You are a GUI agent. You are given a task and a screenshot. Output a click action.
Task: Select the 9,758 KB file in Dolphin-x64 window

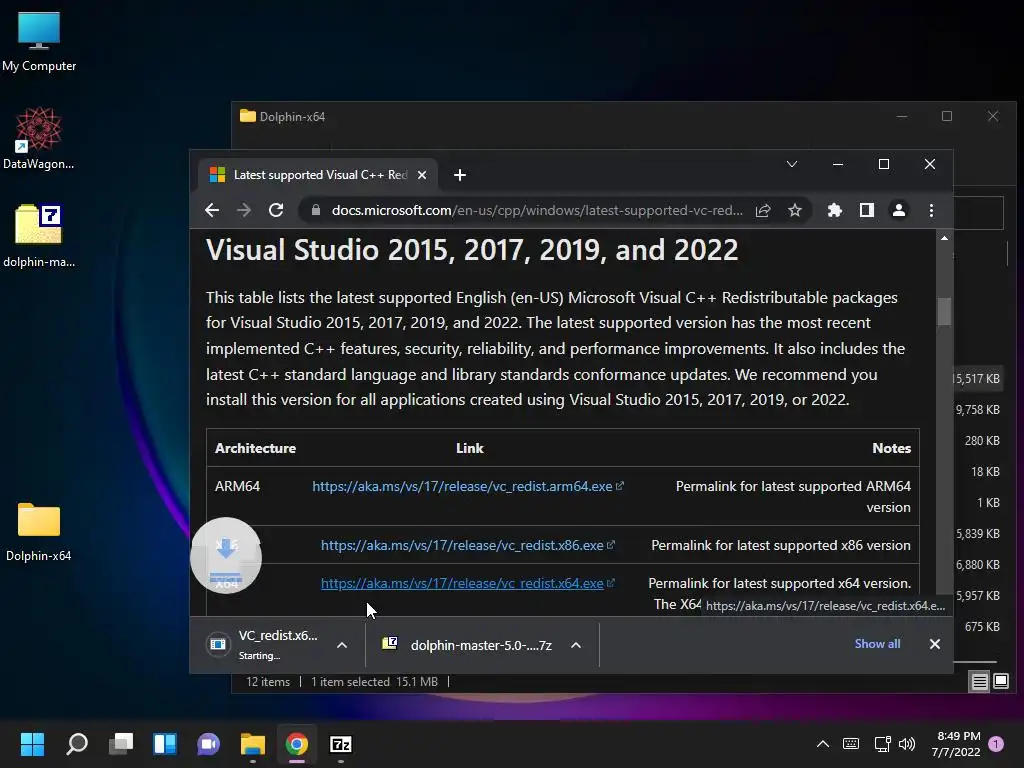978,409
